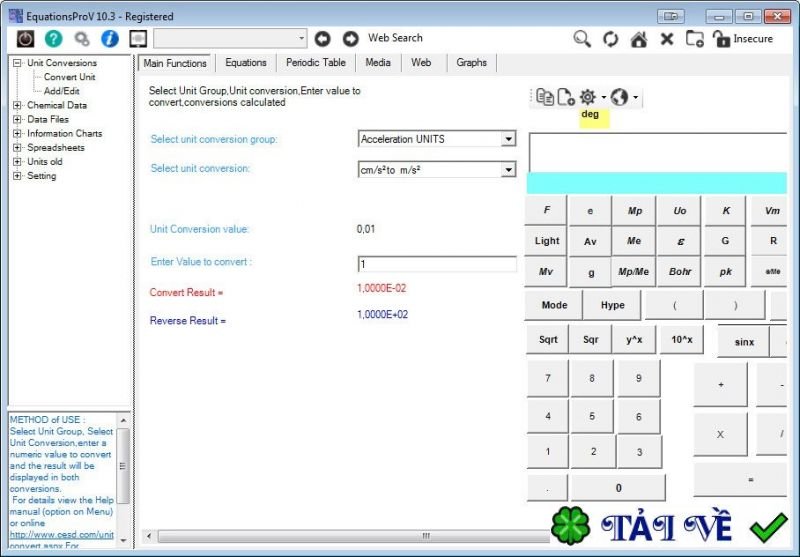Click number 7 on the keypad
This screenshot has width=800, height=557.
(547, 378)
